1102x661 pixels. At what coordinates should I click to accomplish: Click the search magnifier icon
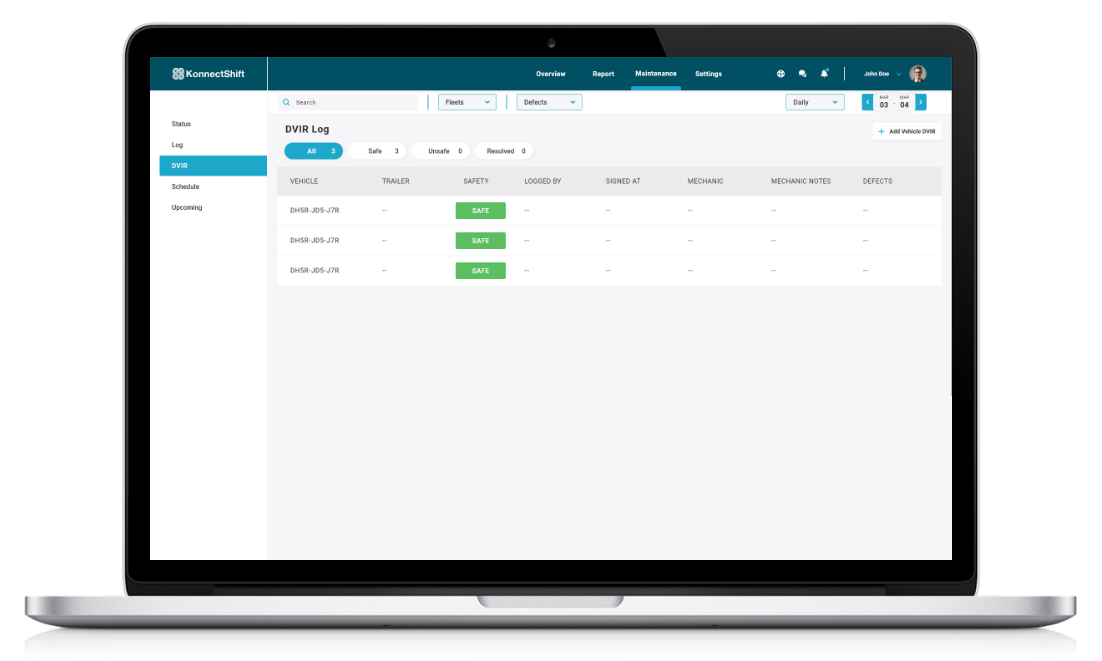(286, 102)
